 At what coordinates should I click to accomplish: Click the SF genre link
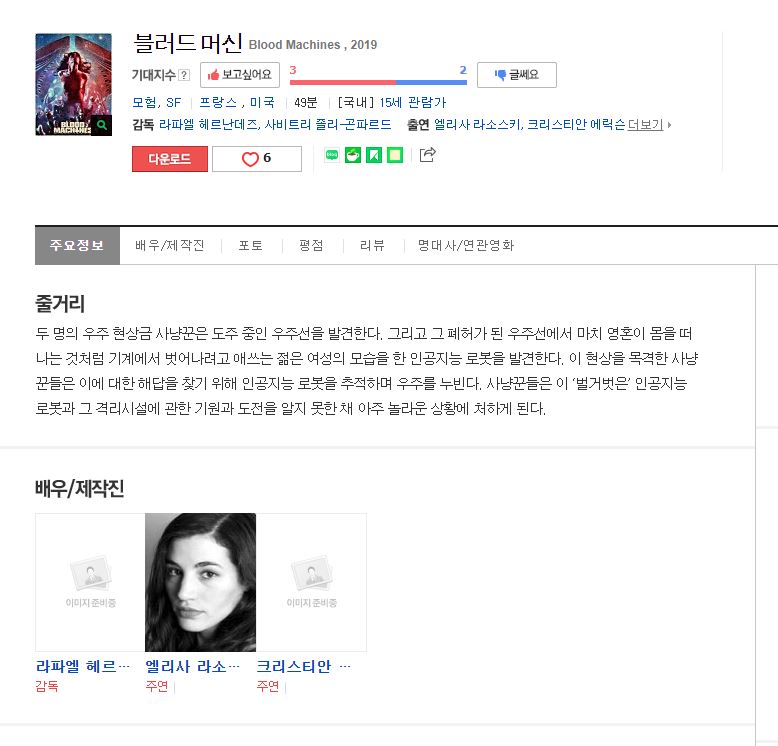click(174, 103)
